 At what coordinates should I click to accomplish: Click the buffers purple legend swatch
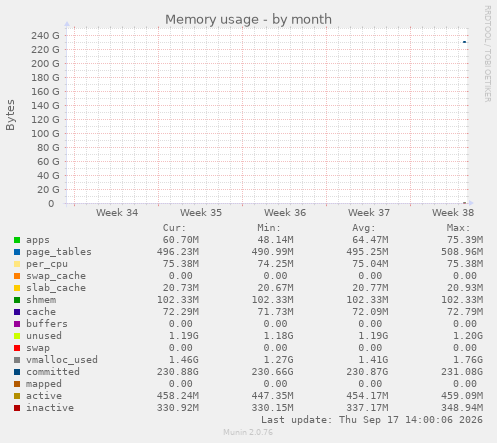[17, 324]
